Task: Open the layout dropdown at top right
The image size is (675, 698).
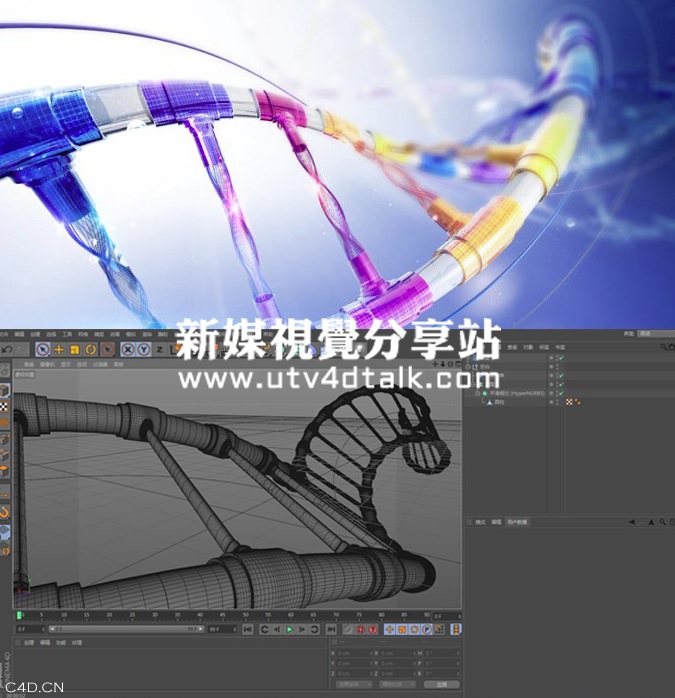Action: pos(656,333)
